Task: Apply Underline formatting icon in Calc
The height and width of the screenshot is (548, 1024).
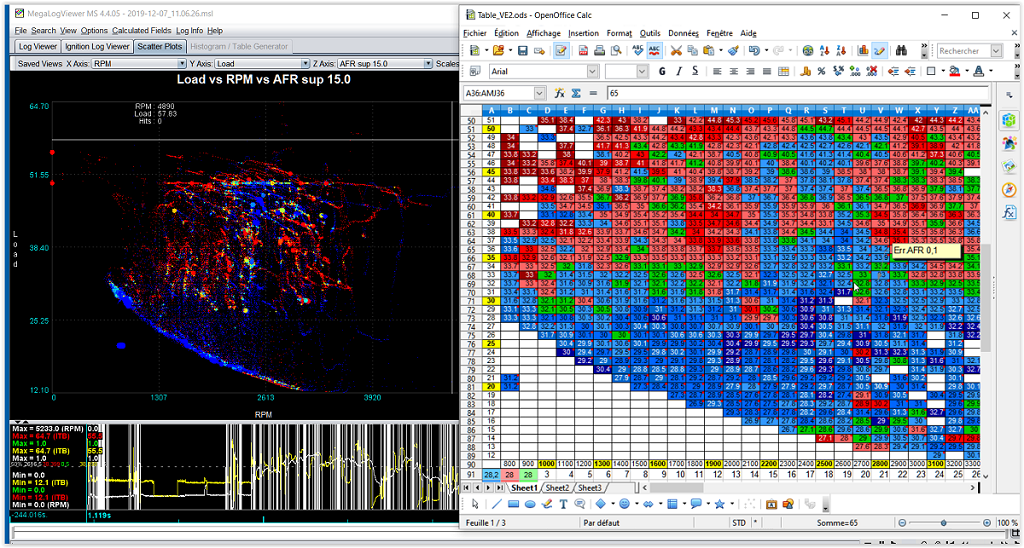Action: pyautogui.click(x=696, y=71)
